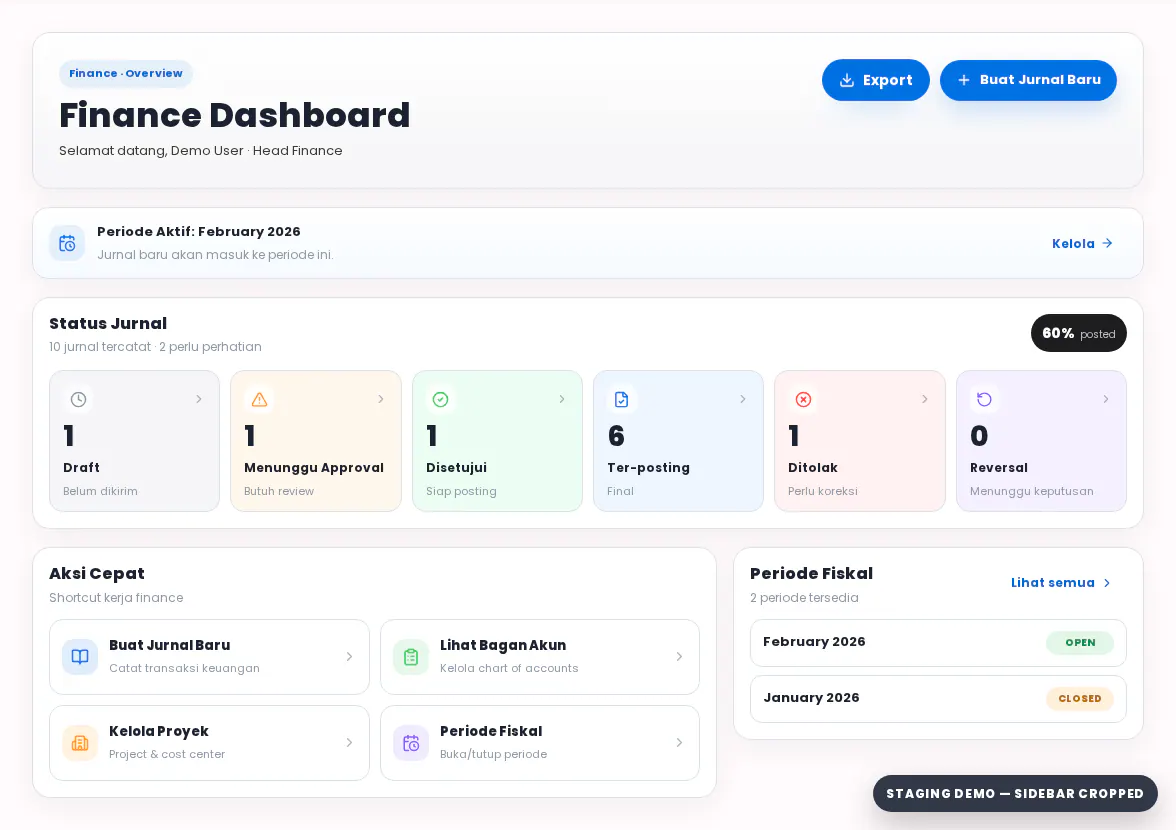Click the Ter-posting count of 6
Viewport: 1176px width, 830px height.
(616, 436)
